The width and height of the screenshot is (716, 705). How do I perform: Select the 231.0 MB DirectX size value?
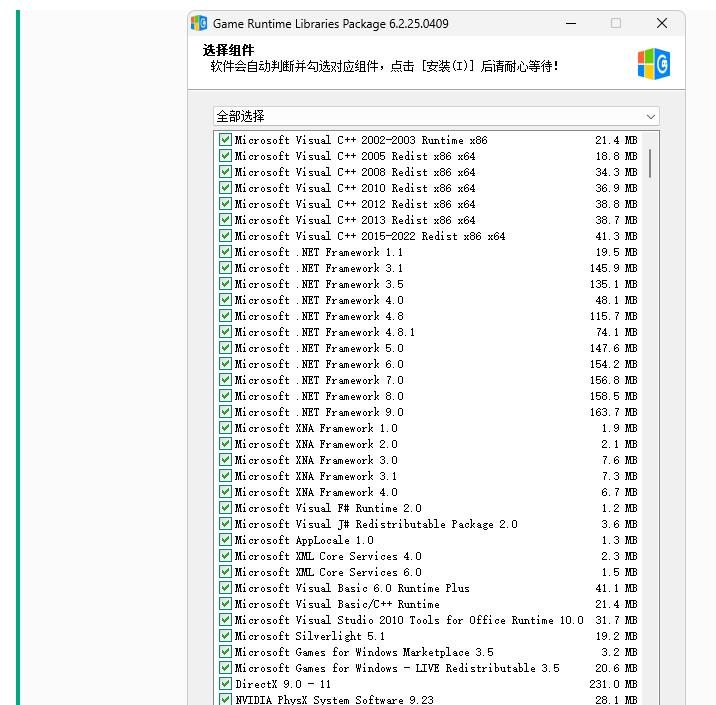613,684
